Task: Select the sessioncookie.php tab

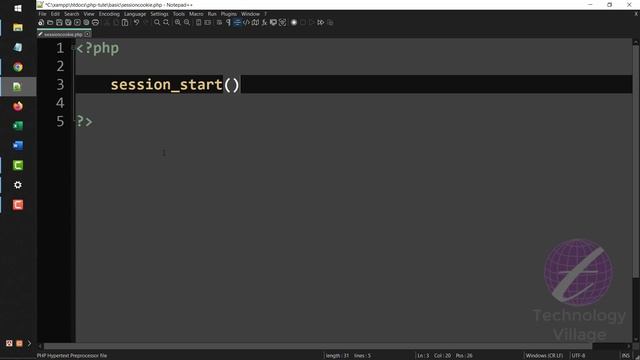Action: [62, 35]
